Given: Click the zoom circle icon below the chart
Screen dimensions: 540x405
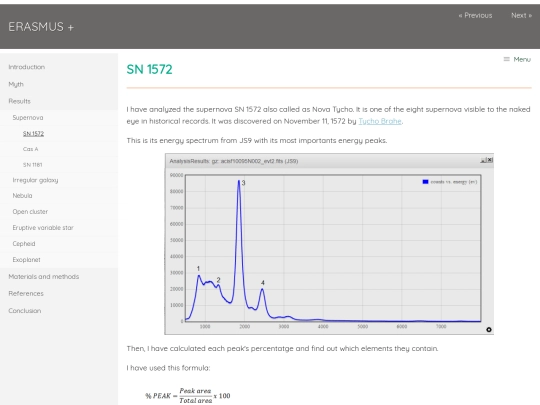Looking at the screenshot, I should [489, 330].
